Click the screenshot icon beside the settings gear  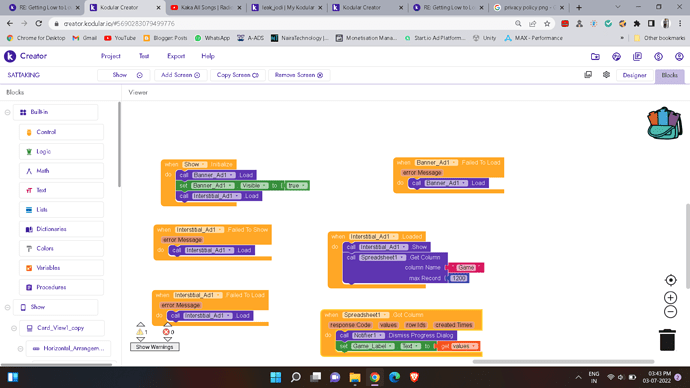[588, 75]
